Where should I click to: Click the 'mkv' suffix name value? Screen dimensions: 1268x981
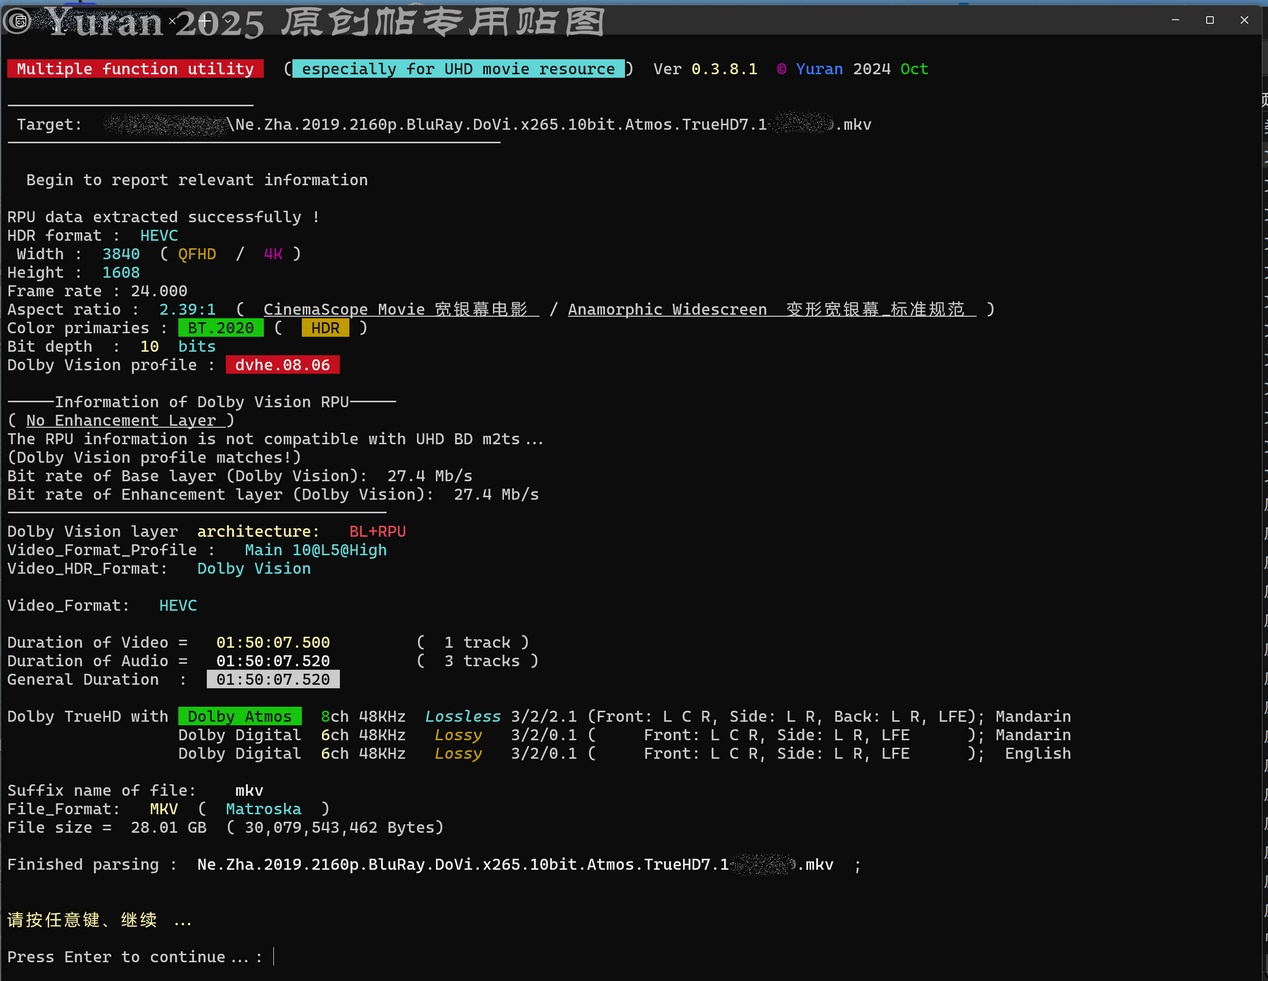coord(249,791)
